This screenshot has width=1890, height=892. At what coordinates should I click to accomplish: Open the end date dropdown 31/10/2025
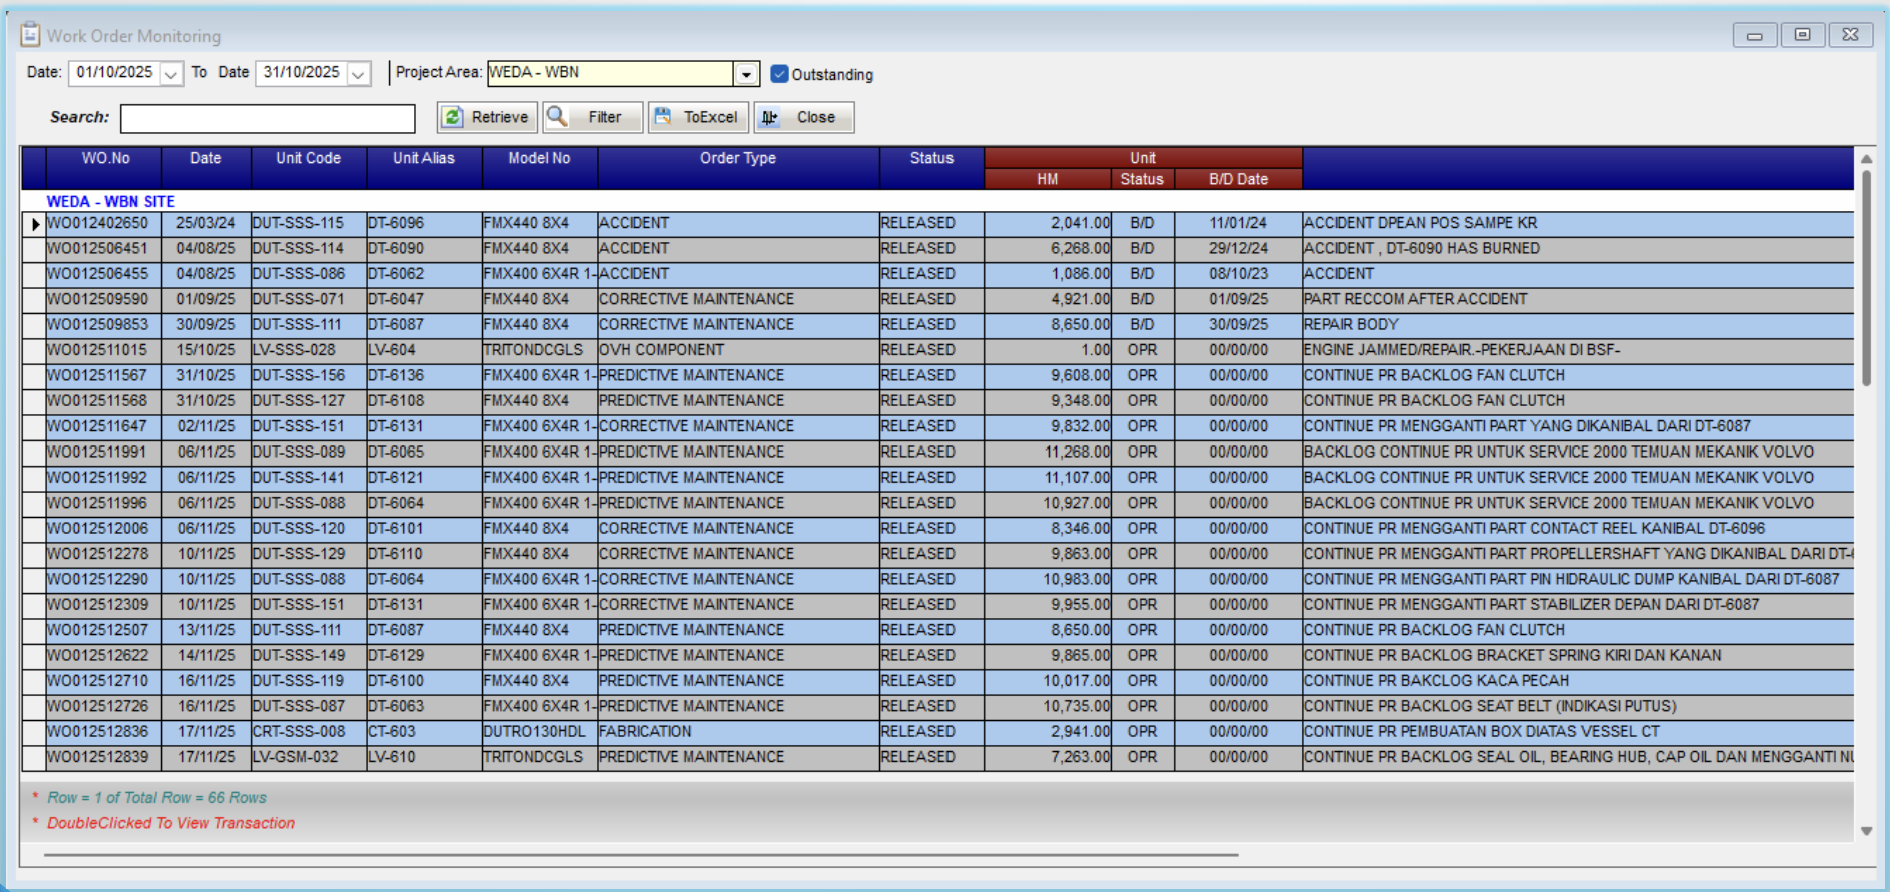click(x=359, y=73)
